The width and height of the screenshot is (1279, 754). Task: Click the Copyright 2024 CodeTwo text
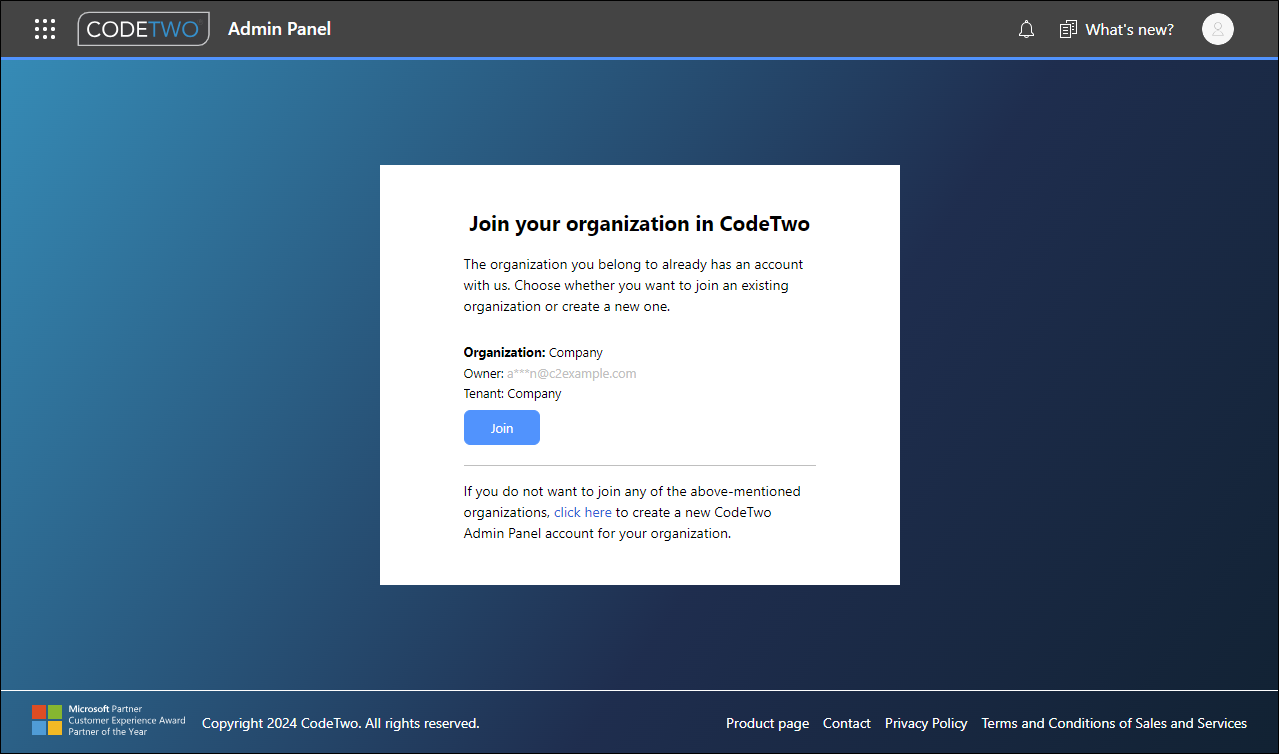(x=341, y=723)
